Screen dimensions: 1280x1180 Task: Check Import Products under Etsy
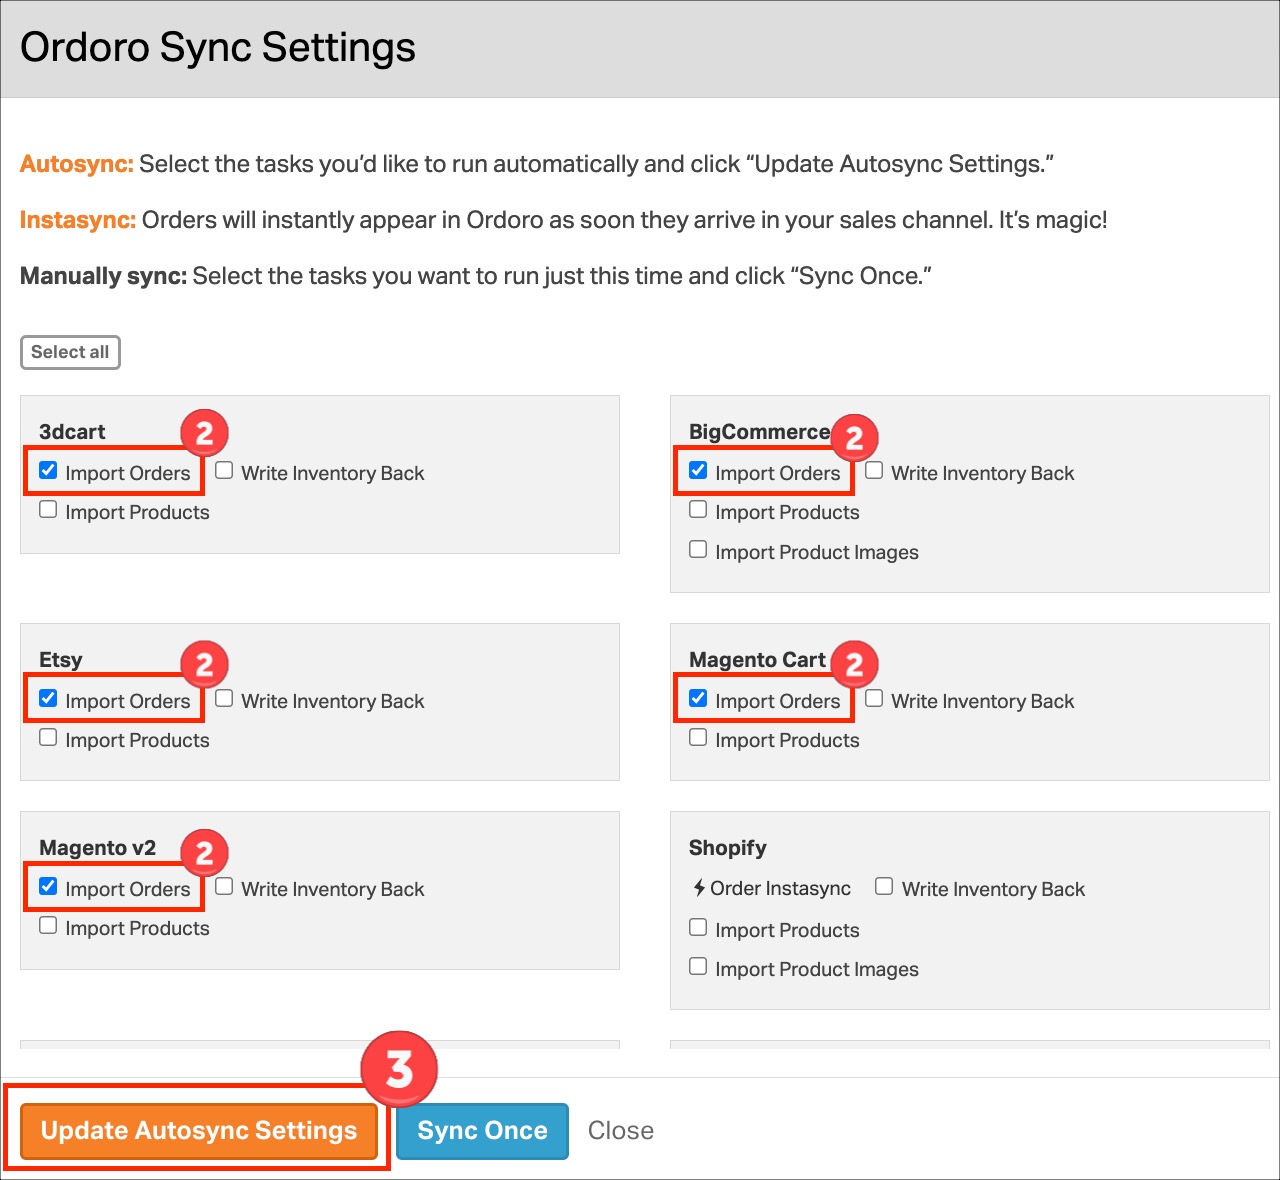(48, 738)
